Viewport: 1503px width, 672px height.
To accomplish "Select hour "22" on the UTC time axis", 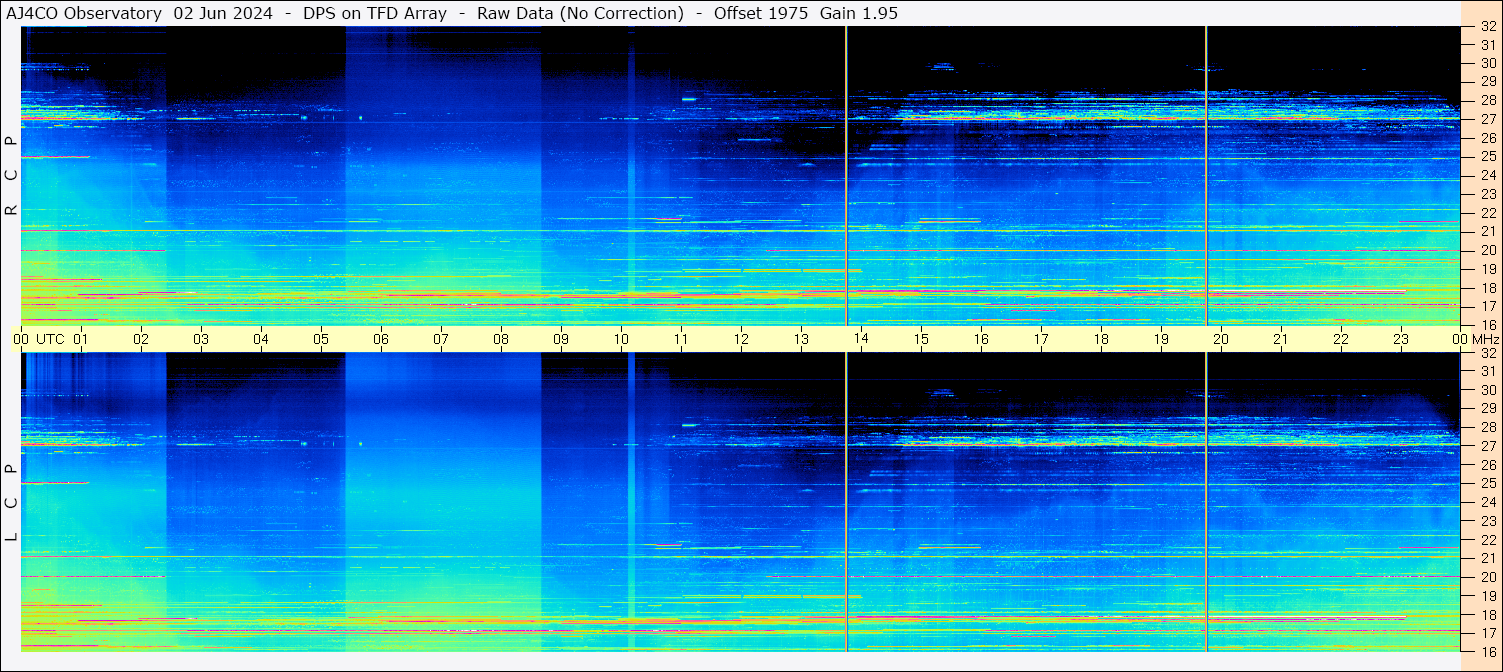I will 1341,339.
